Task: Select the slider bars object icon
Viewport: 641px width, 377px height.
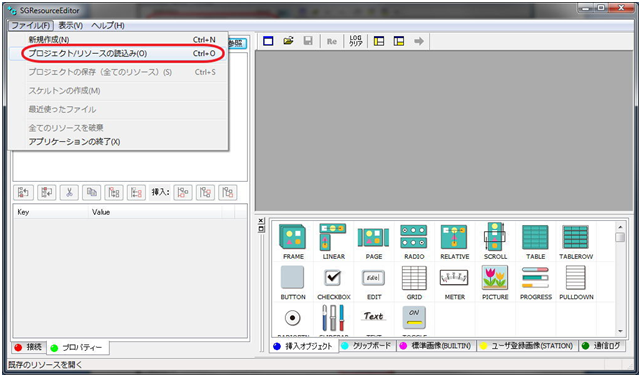Action: point(333,318)
